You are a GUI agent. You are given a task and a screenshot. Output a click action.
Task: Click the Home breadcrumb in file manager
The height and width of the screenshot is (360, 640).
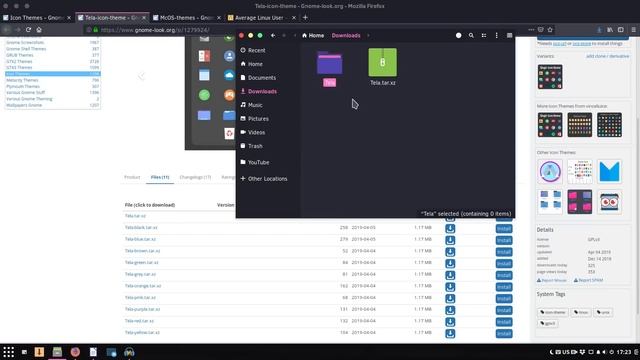point(313,36)
